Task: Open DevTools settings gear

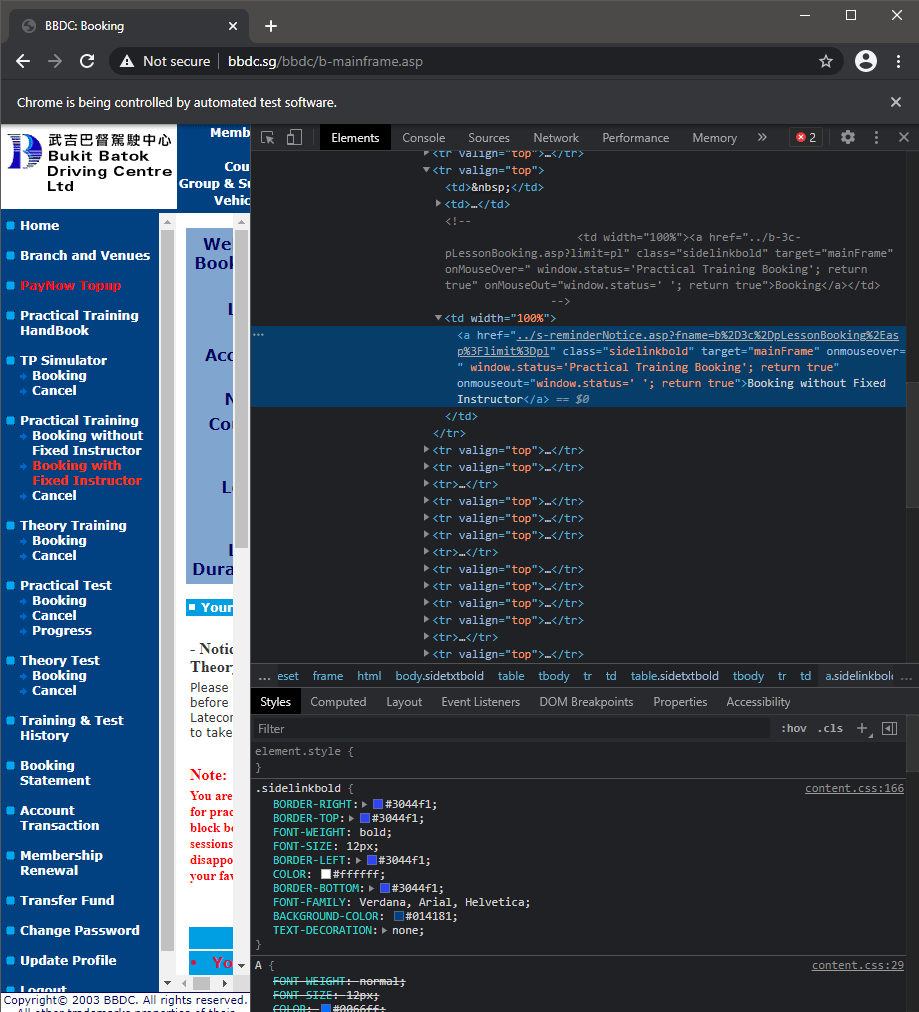Action: click(848, 138)
